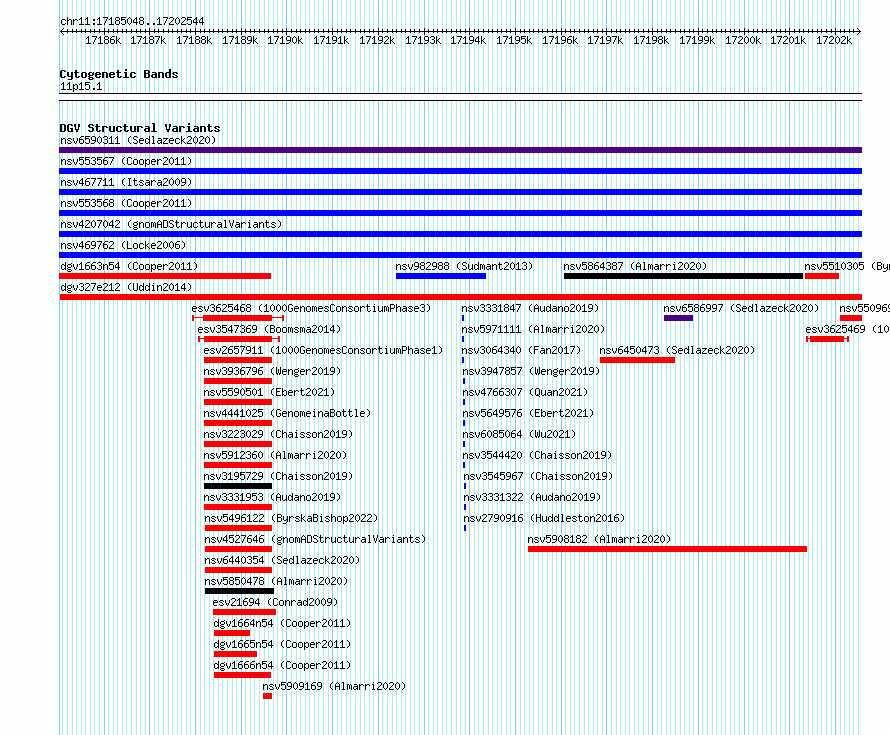Click nsv5912360 (Almarri2020) label

[275, 455]
